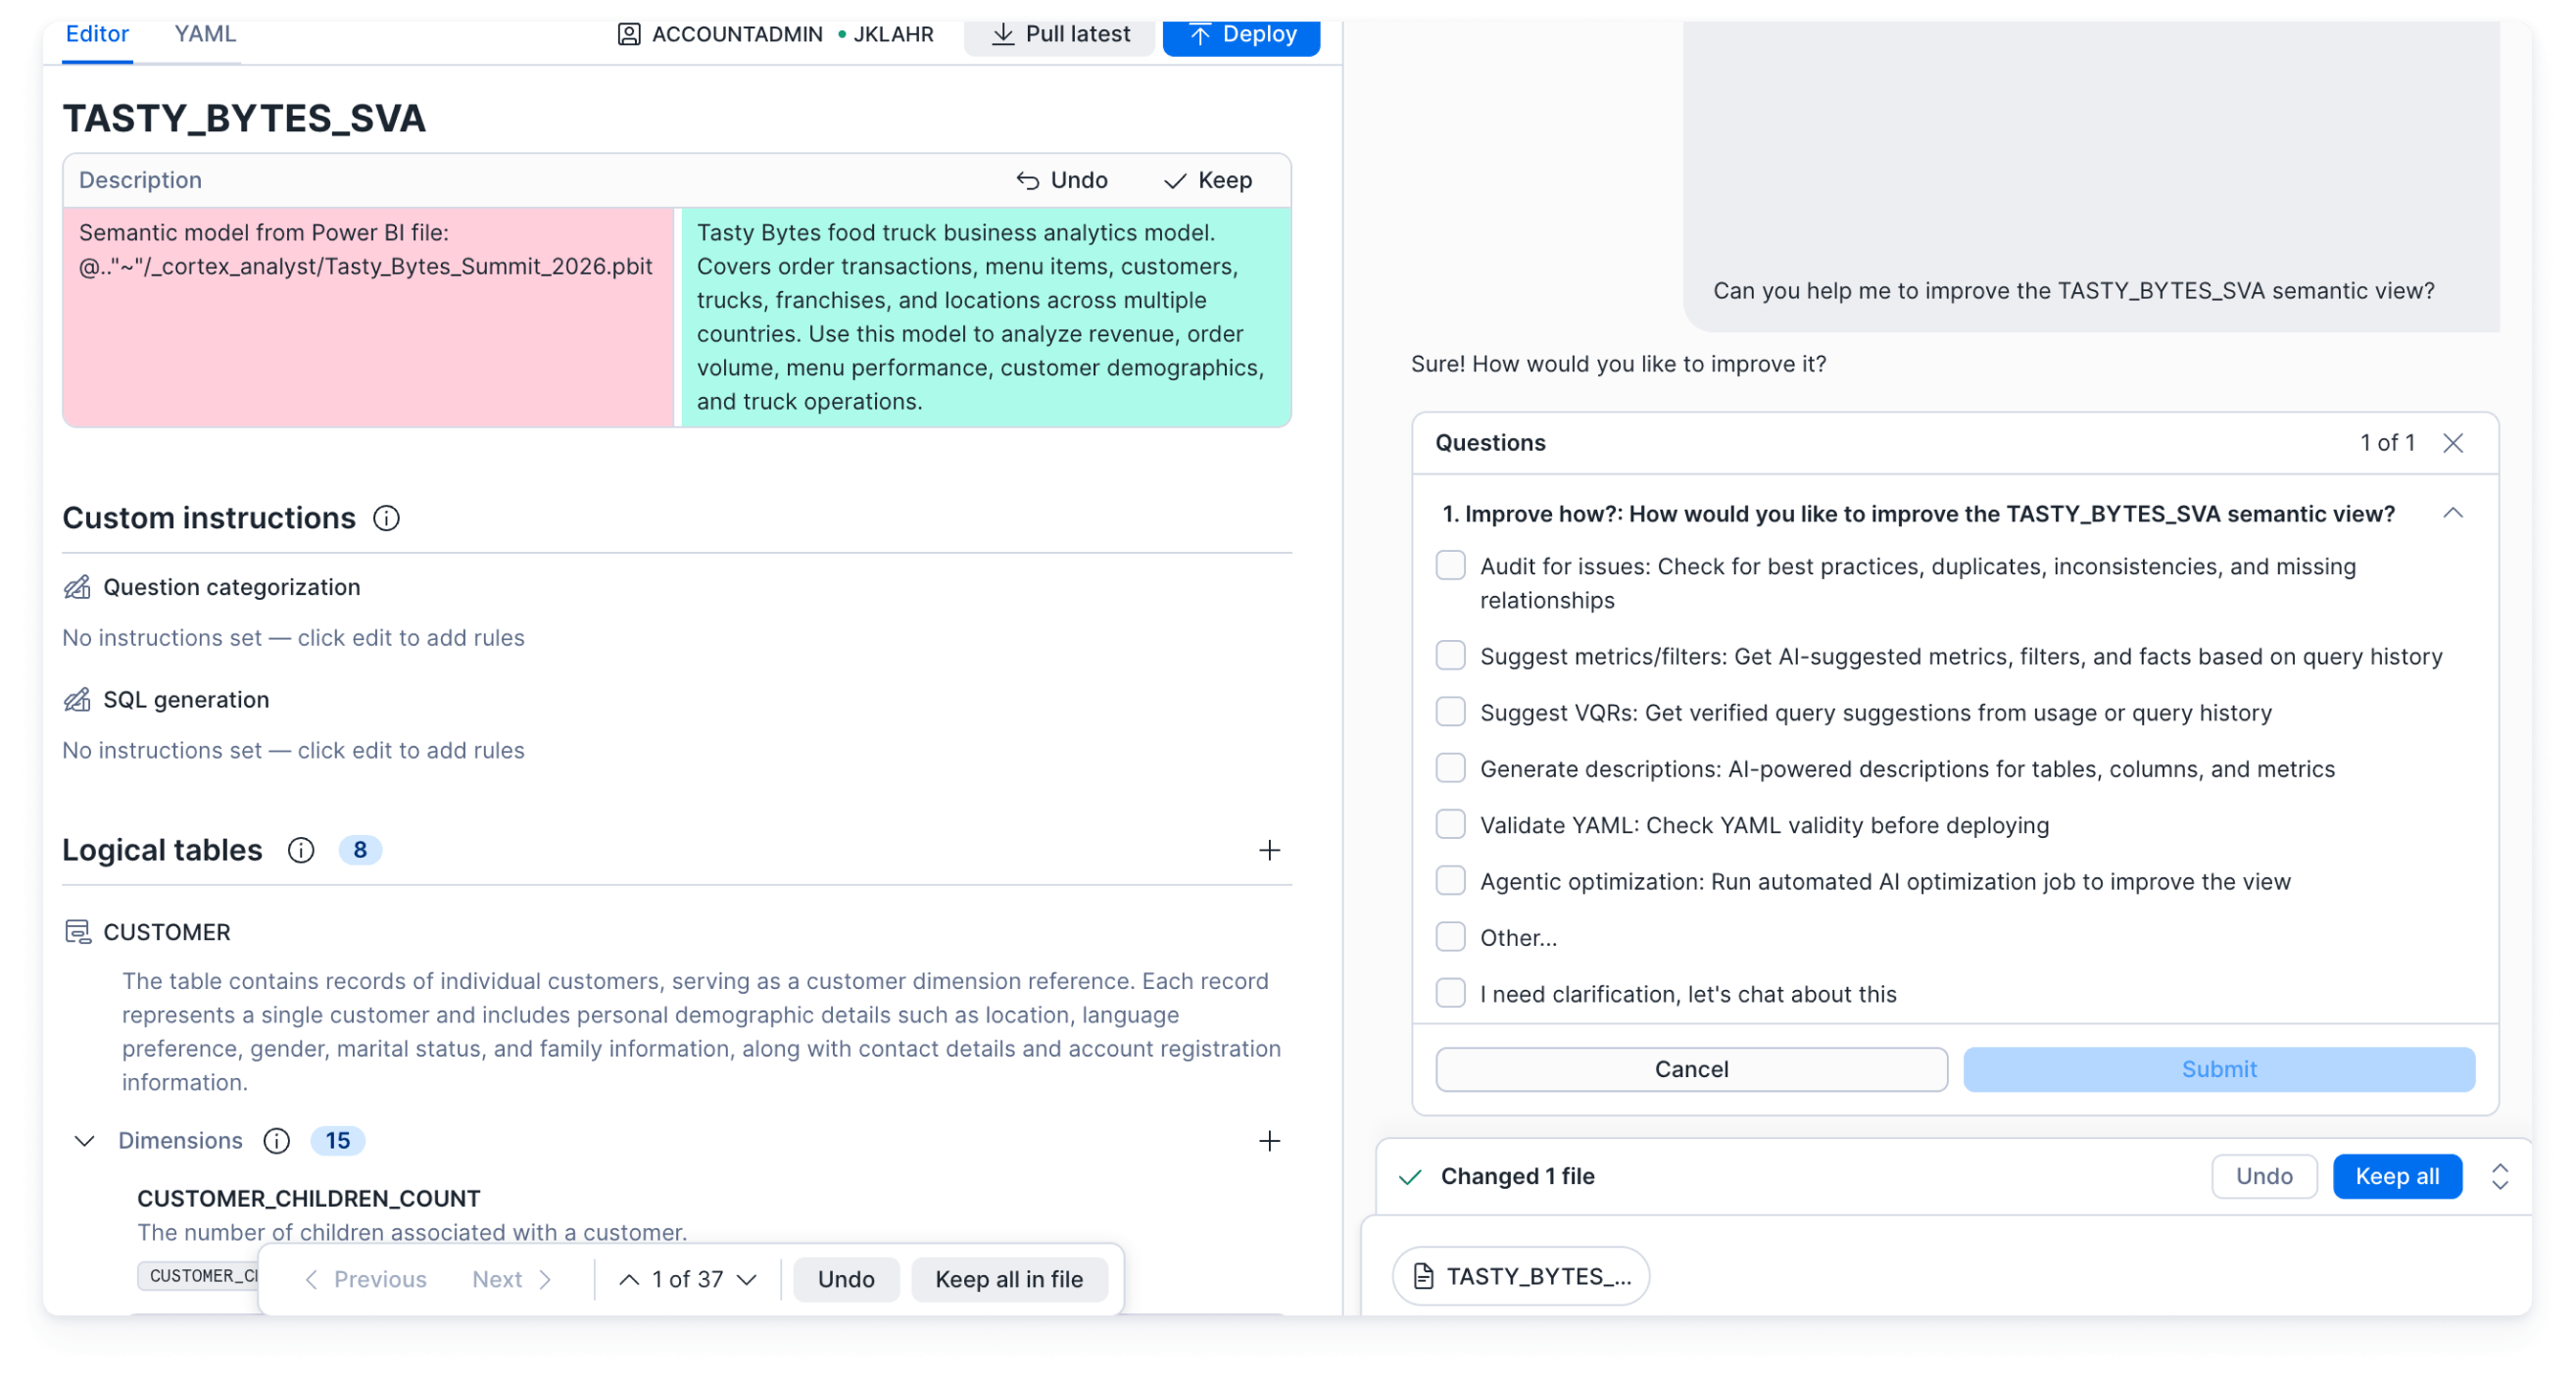Click the info icon beside Custom instructions
The height and width of the screenshot is (1381, 2576).
point(386,518)
